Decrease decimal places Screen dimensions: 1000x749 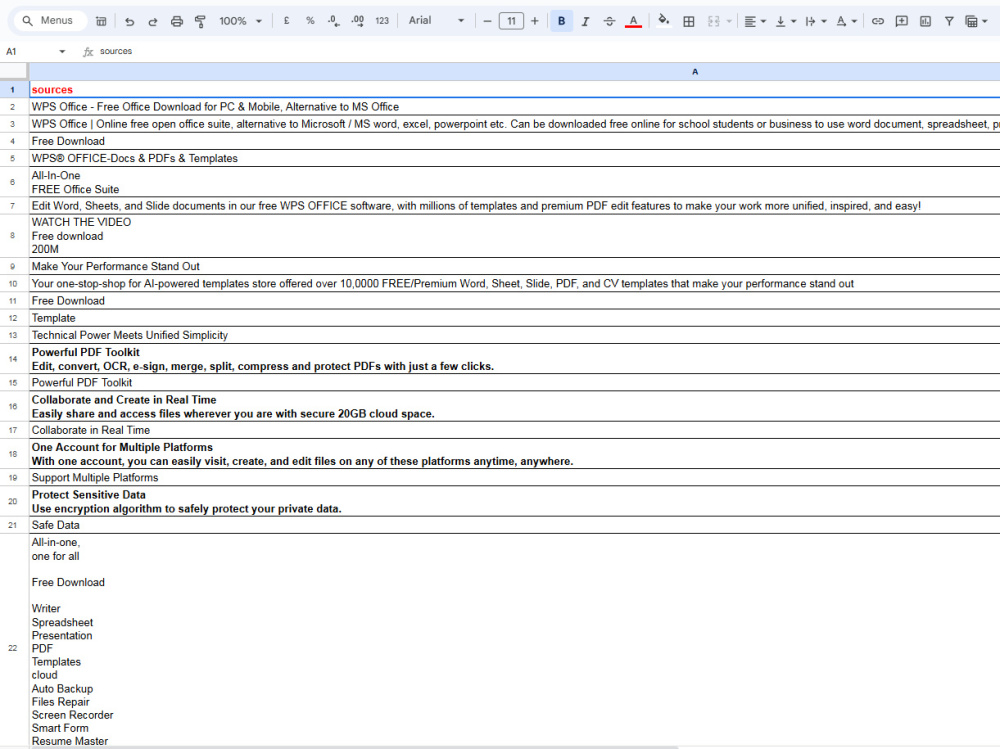[x=334, y=21]
